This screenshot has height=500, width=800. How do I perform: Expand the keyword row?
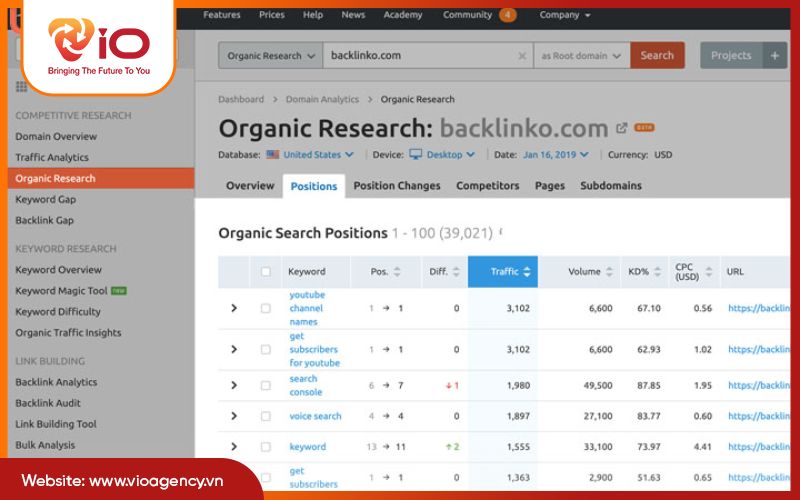tap(234, 447)
